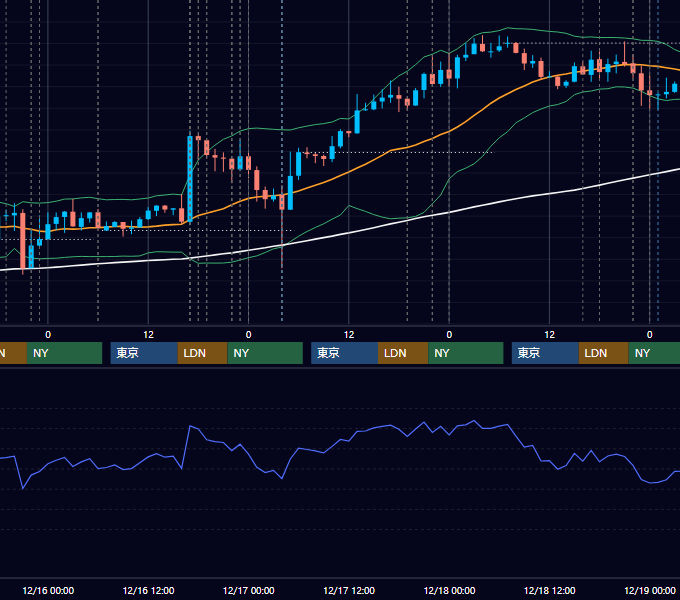The height and width of the screenshot is (600, 680).
Task: Select the NY session block above 12/19 00:00
Action: click(654, 353)
